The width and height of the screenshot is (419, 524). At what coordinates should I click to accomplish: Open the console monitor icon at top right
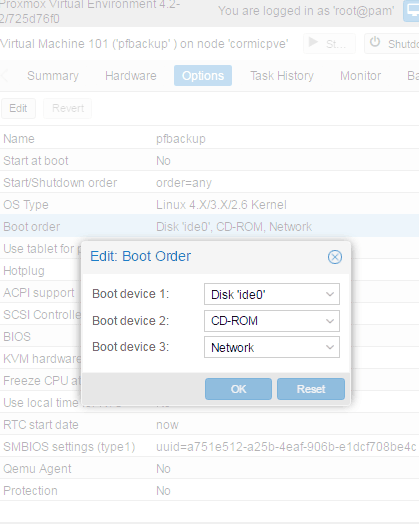(411, 10)
